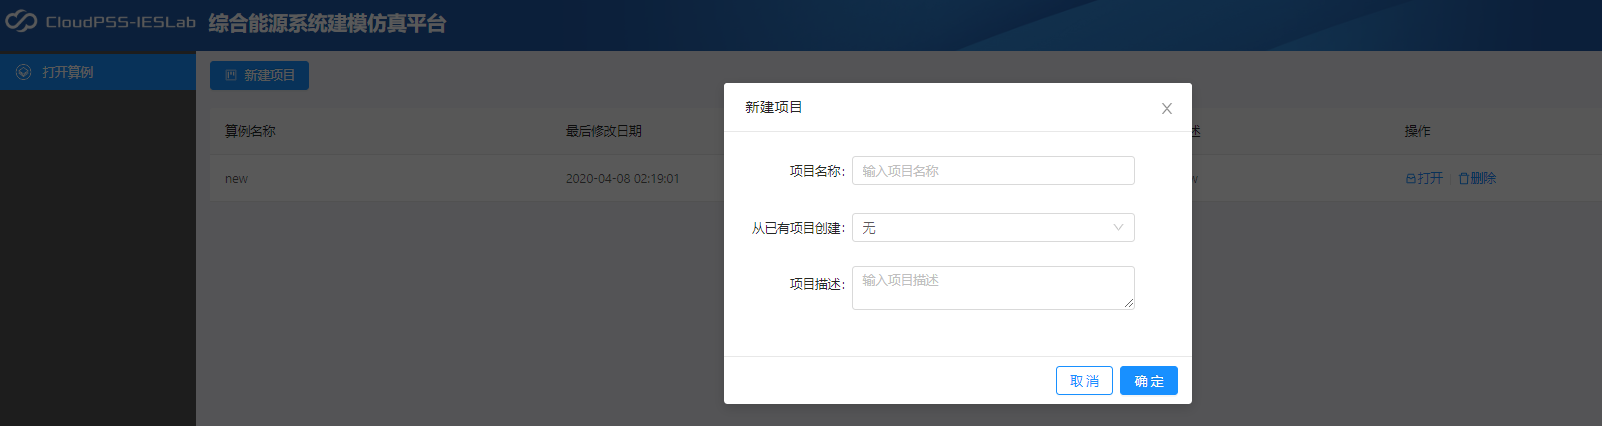The height and width of the screenshot is (426, 1602).
Task: Click the 算例名称 column header
Action: (x=250, y=131)
